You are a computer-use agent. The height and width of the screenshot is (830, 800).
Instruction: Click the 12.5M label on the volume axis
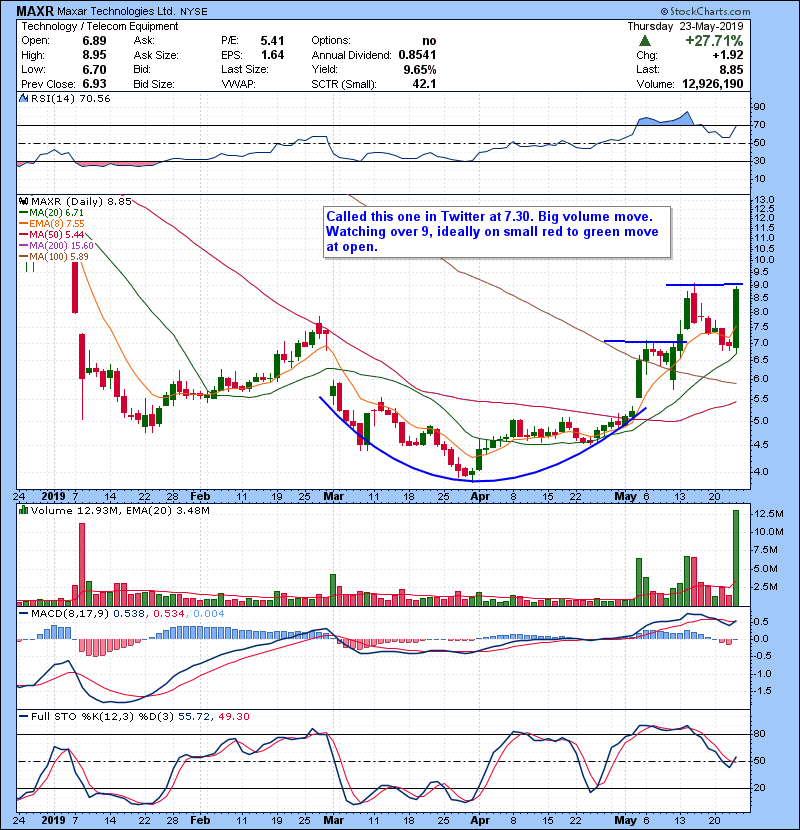[x=769, y=513]
